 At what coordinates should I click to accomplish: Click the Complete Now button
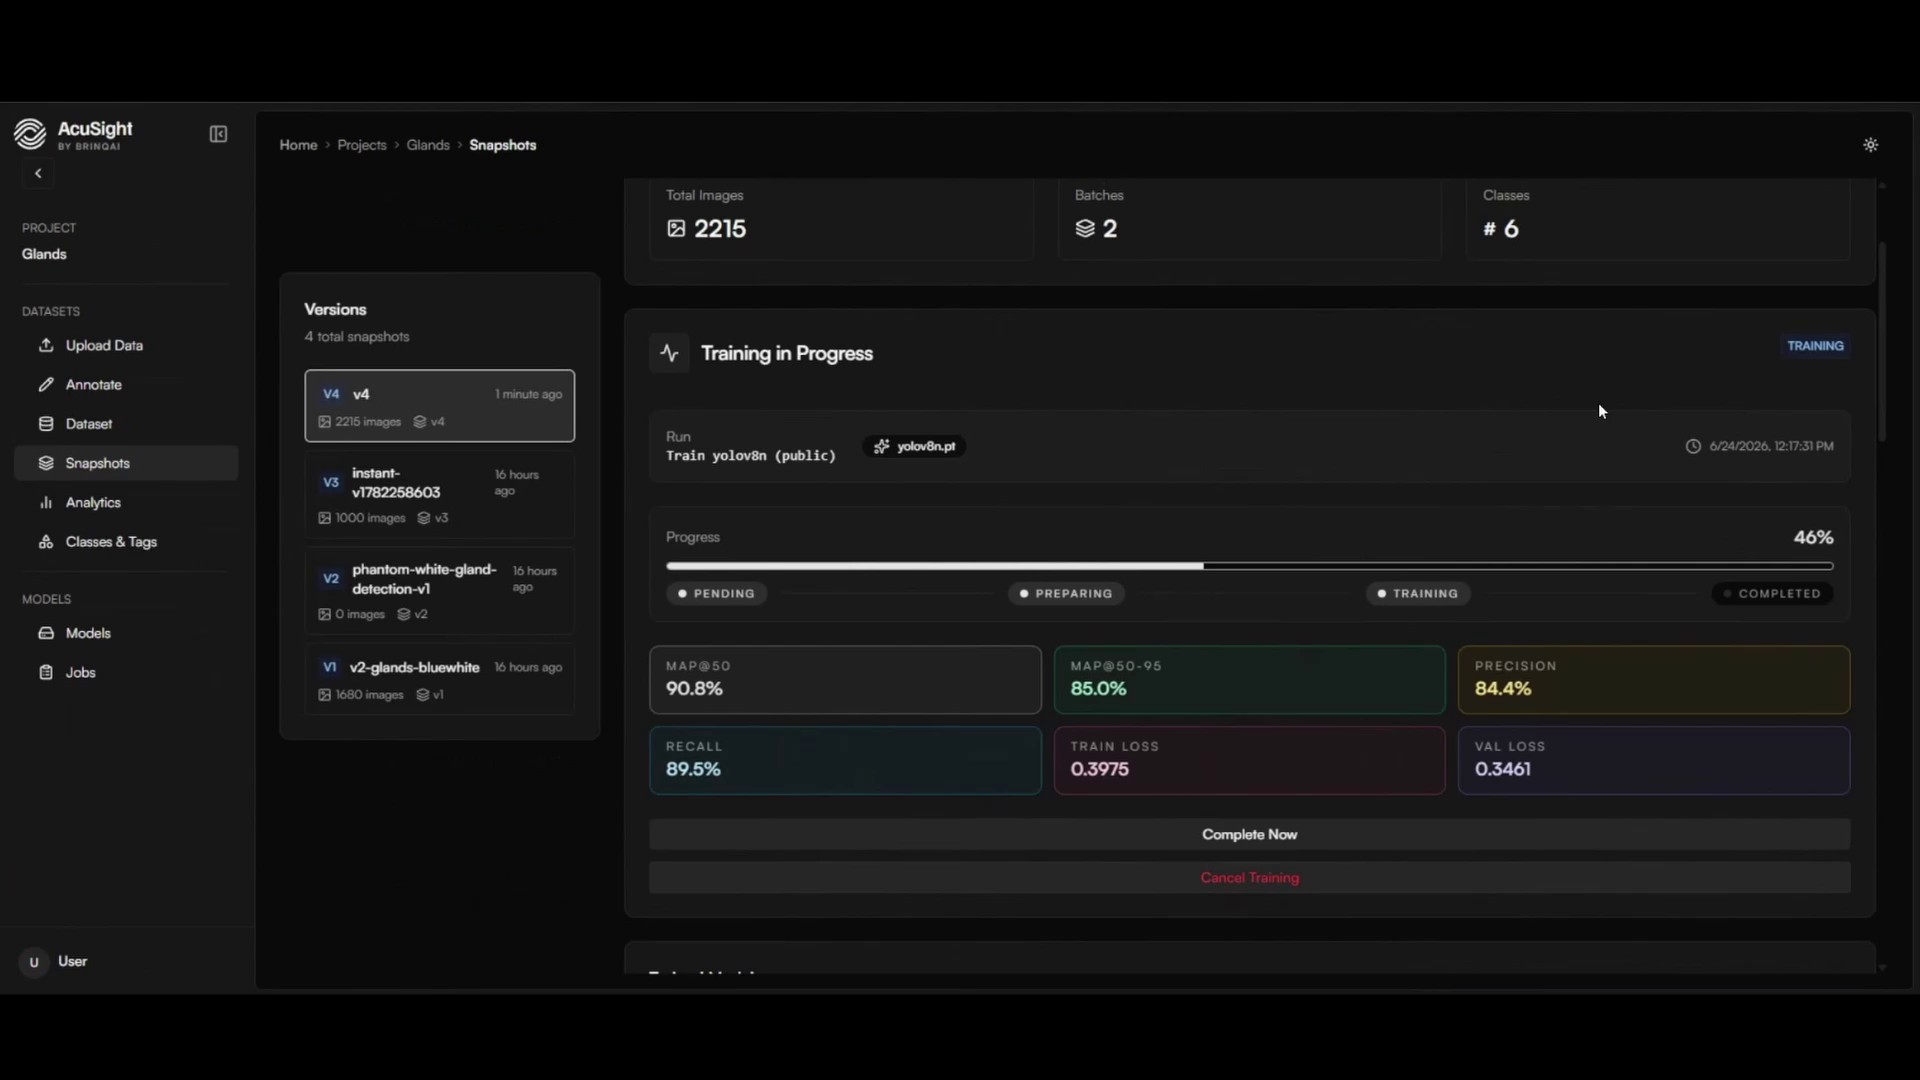coord(1250,834)
